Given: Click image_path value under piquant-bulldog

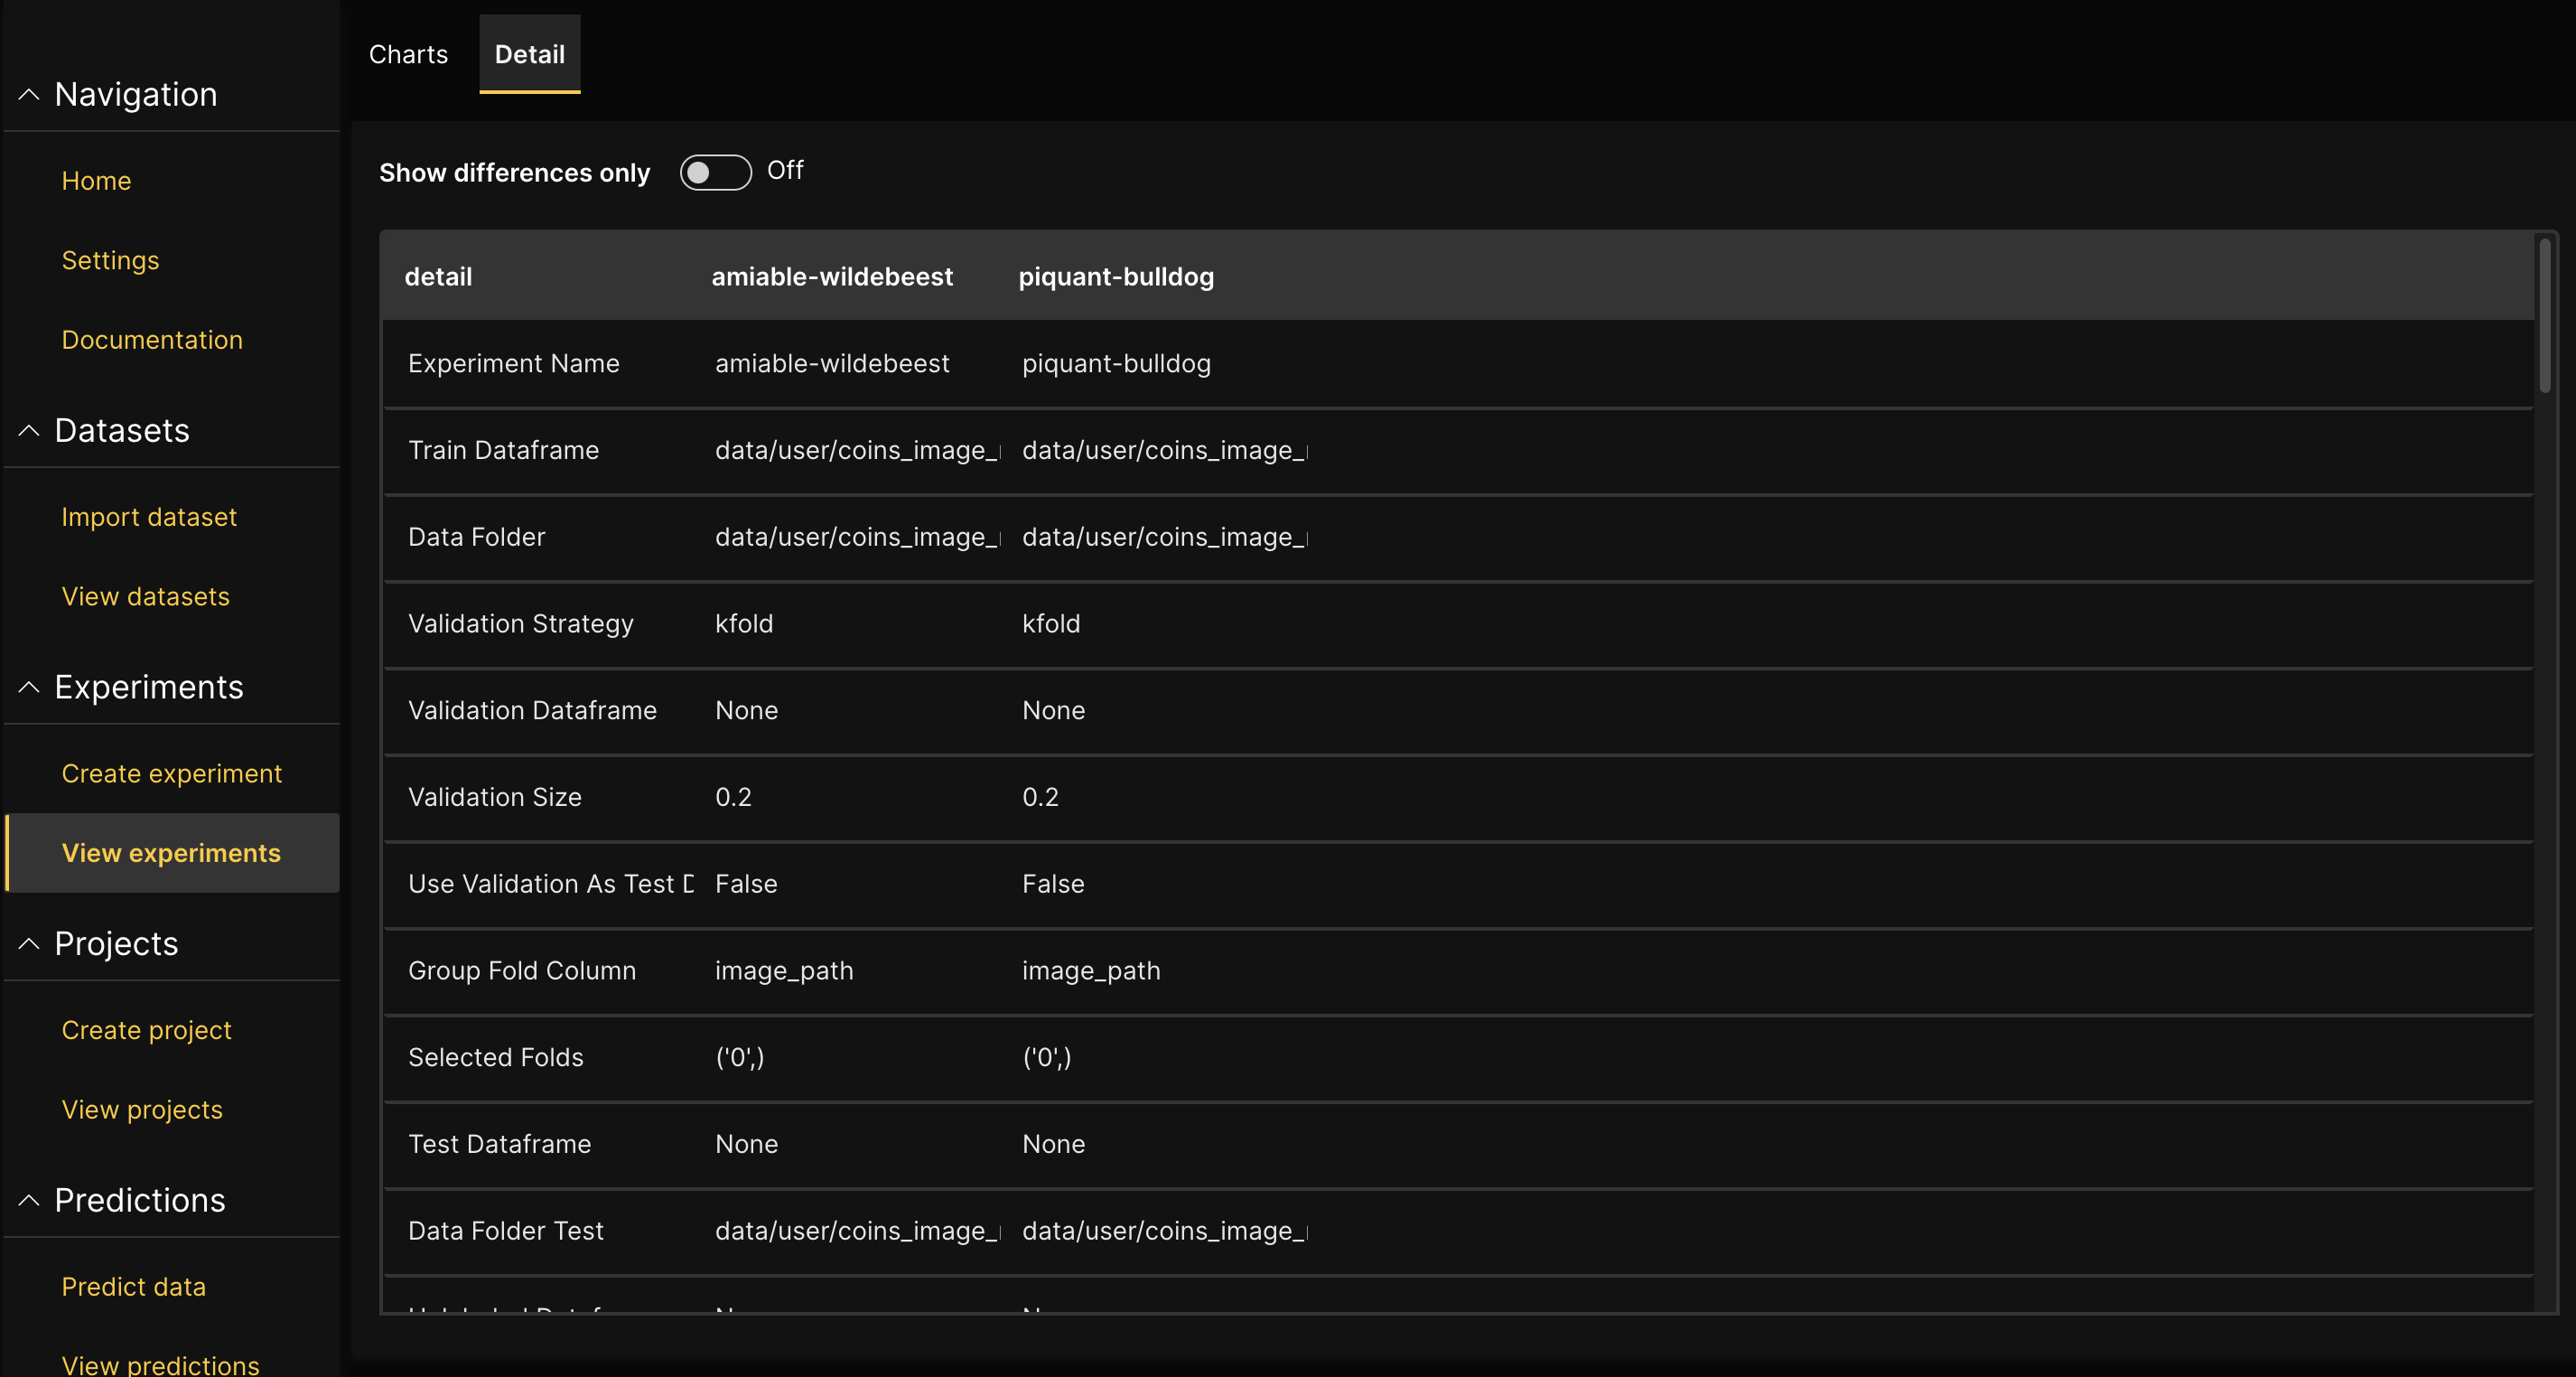Looking at the screenshot, I should tap(1091, 971).
